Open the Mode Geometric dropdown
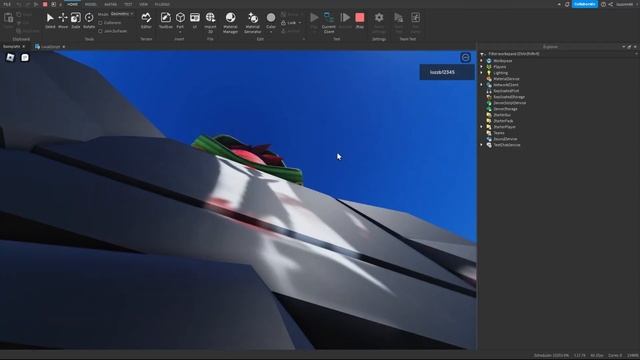Image resolution: width=640 pixels, height=360 pixels. (x=122, y=14)
